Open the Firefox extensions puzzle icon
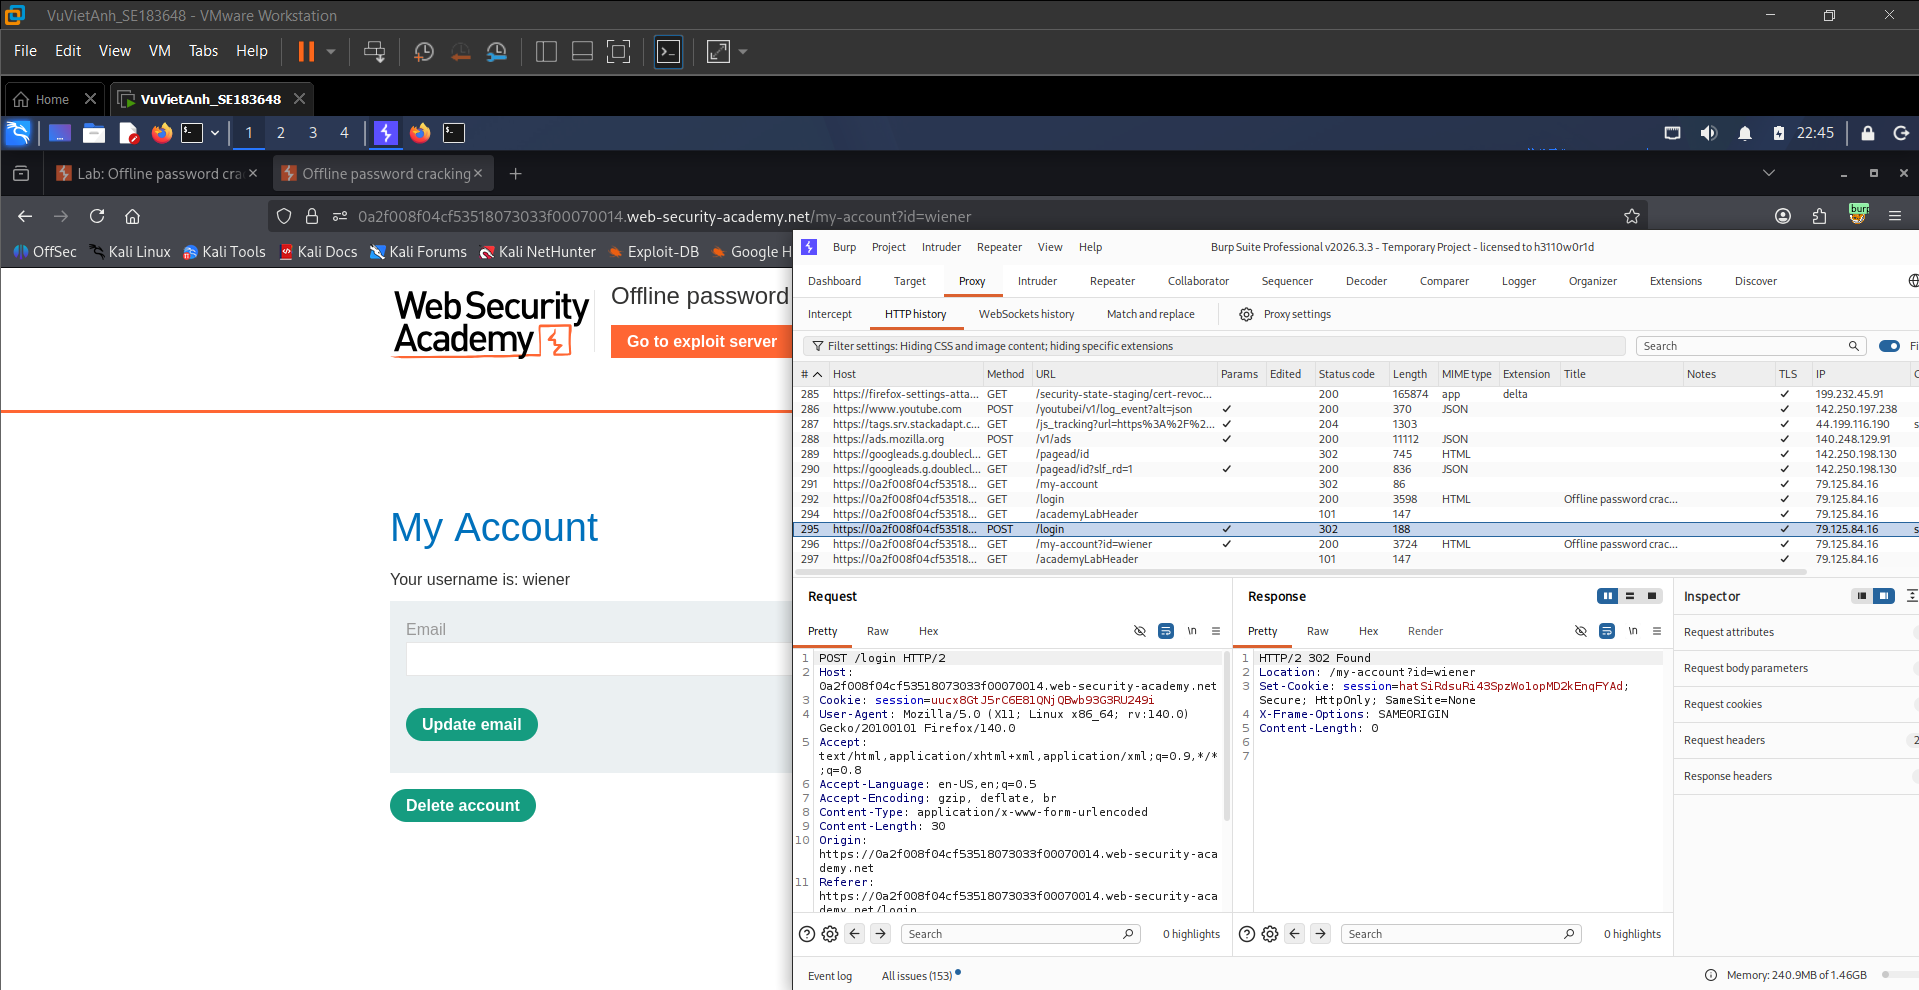1919x990 pixels. point(1819,216)
